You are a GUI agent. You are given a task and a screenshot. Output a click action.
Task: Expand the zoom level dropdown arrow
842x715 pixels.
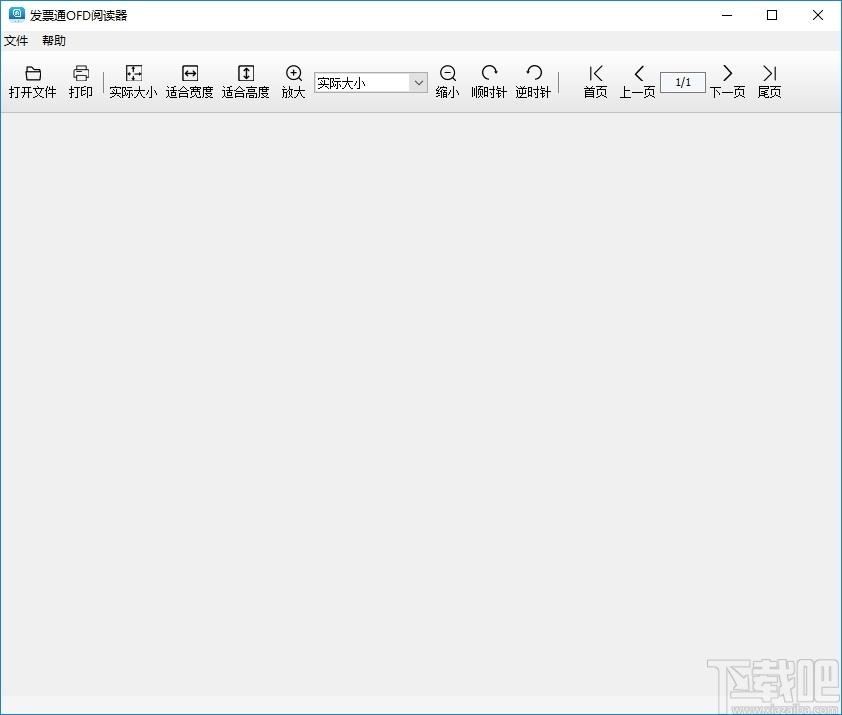[418, 83]
